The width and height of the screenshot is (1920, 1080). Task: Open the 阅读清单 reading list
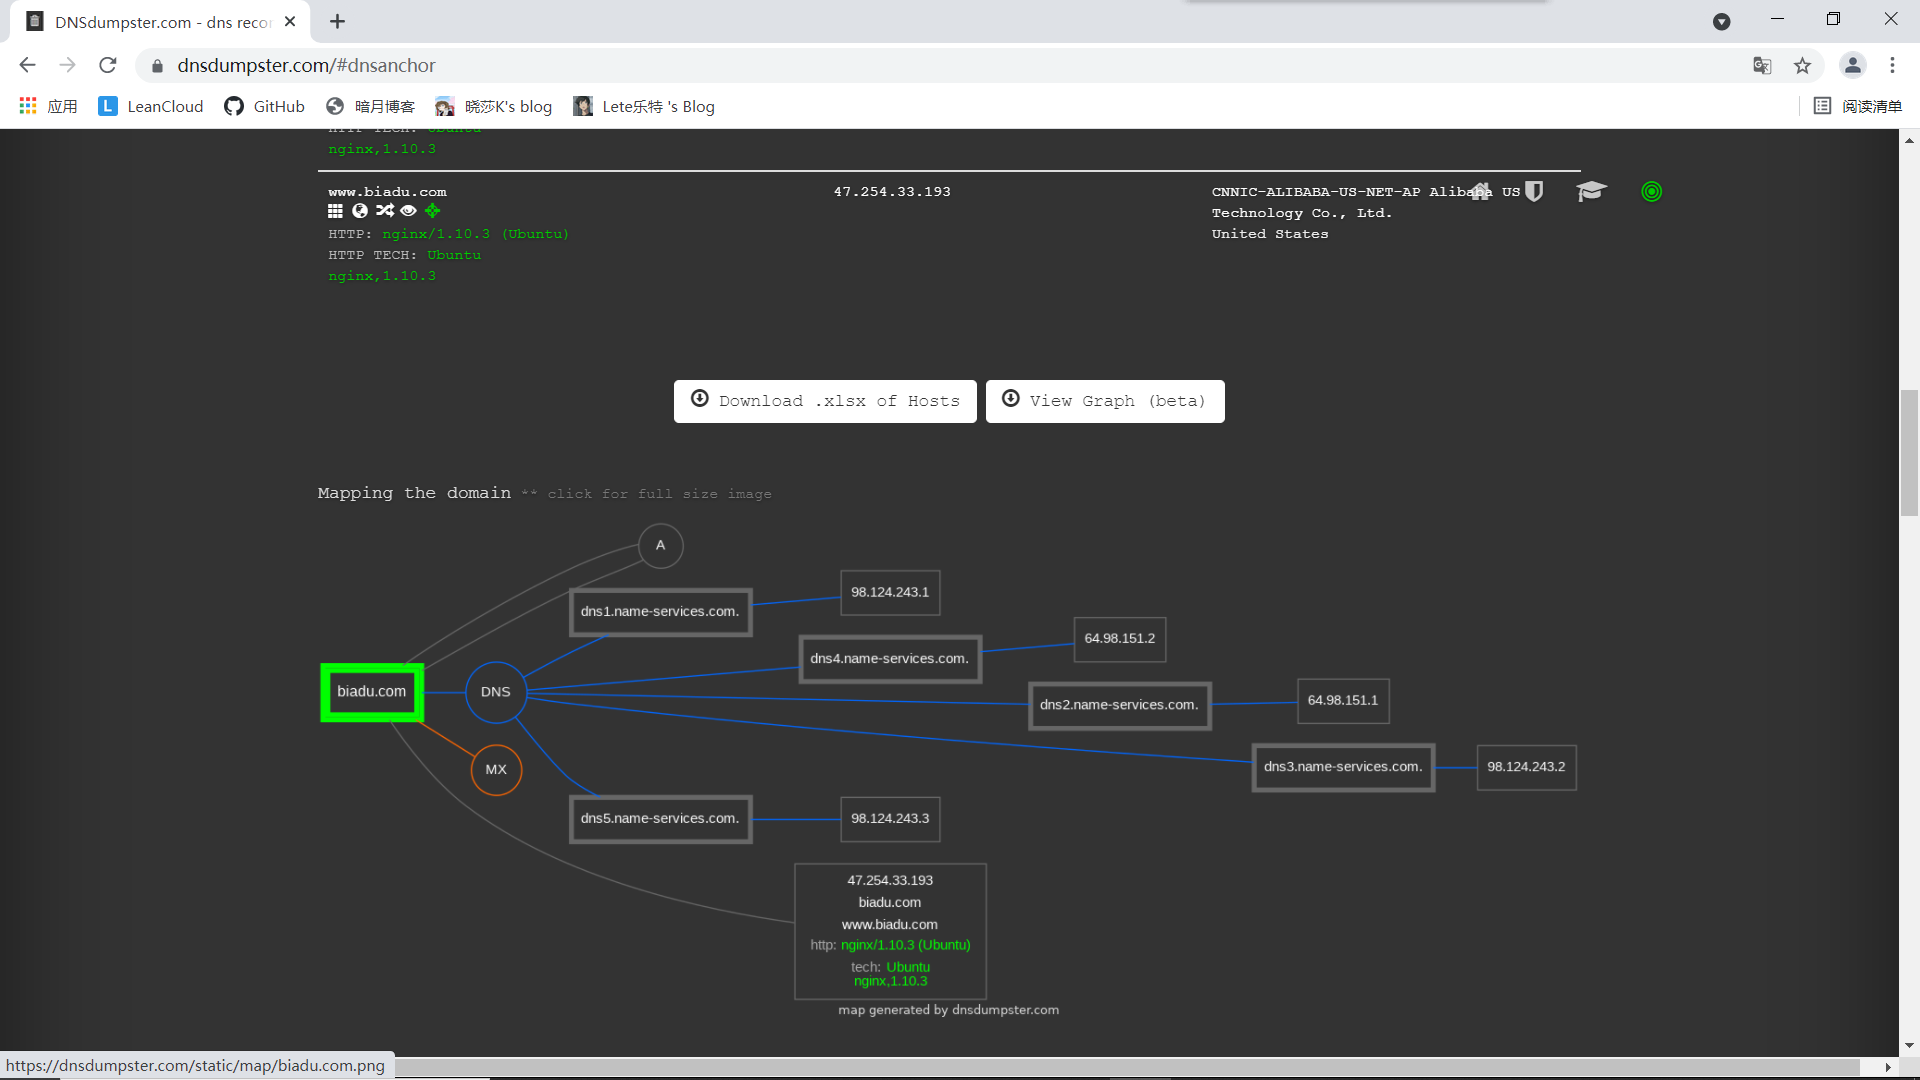(x=1858, y=106)
